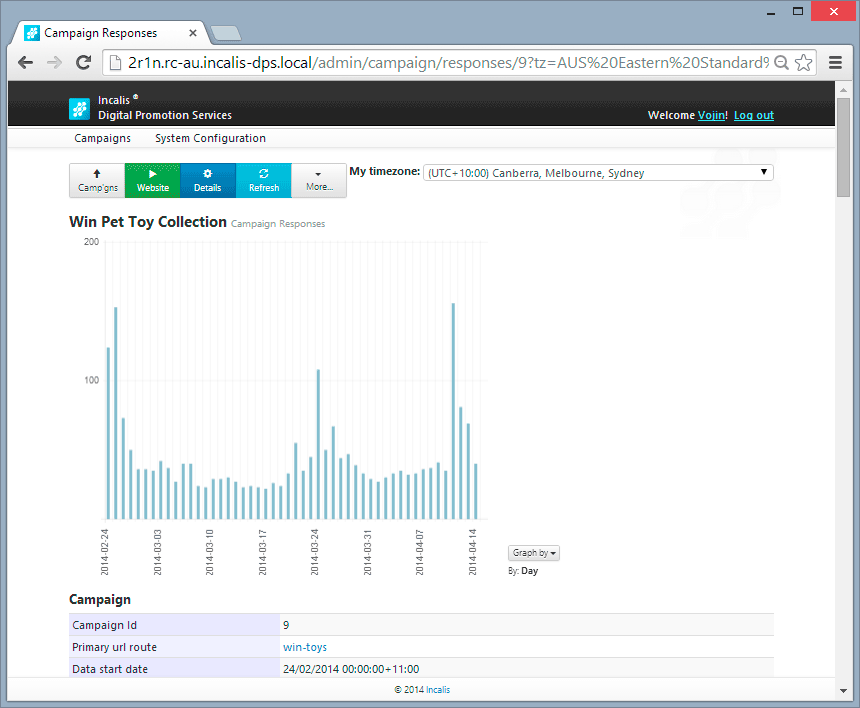Expand the More... dropdown button

tap(319, 180)
